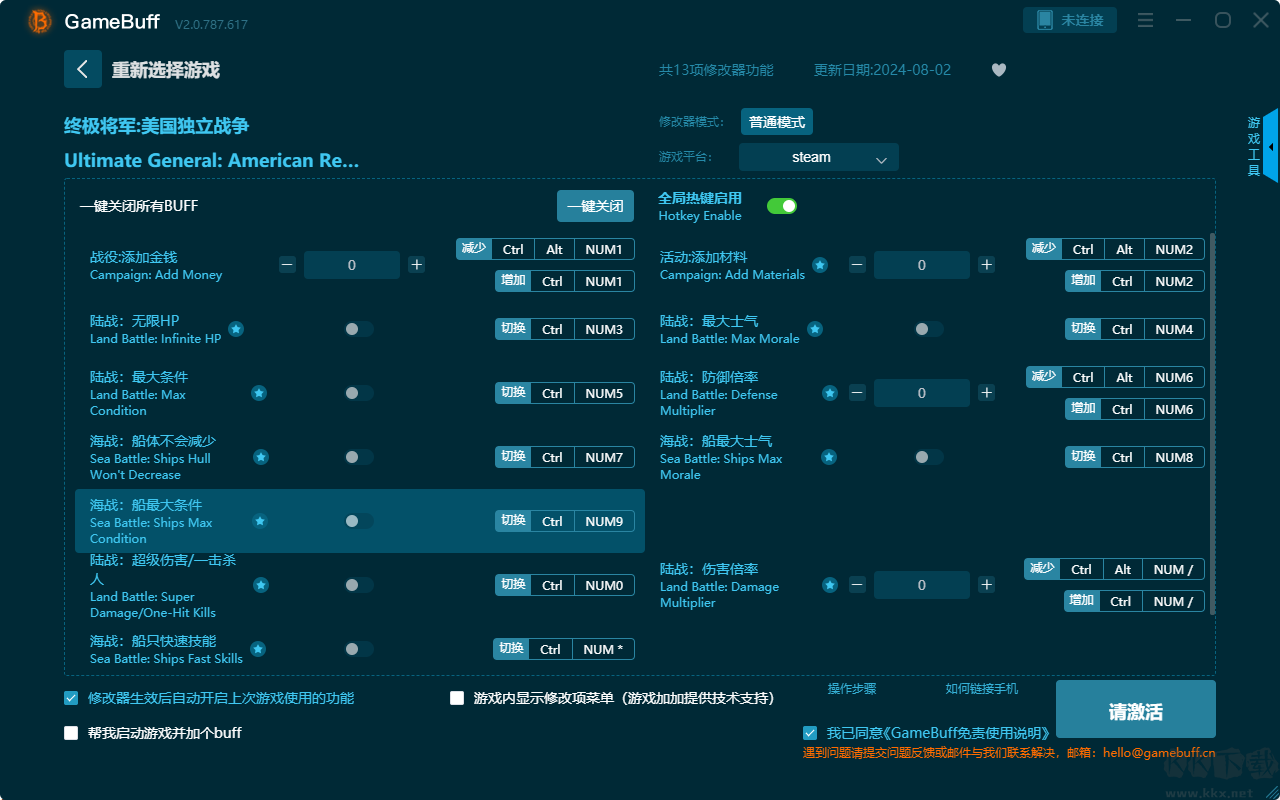The height and width of the screenshot is (800, 1280).
Task: Click Add Money value input field
Action: click(x=352, y=265)
